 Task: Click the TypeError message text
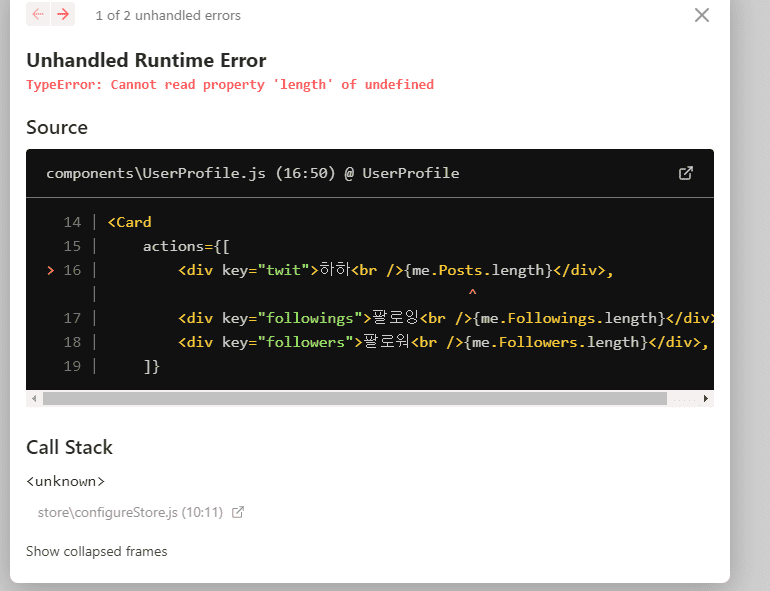click(x=230, y=85)
